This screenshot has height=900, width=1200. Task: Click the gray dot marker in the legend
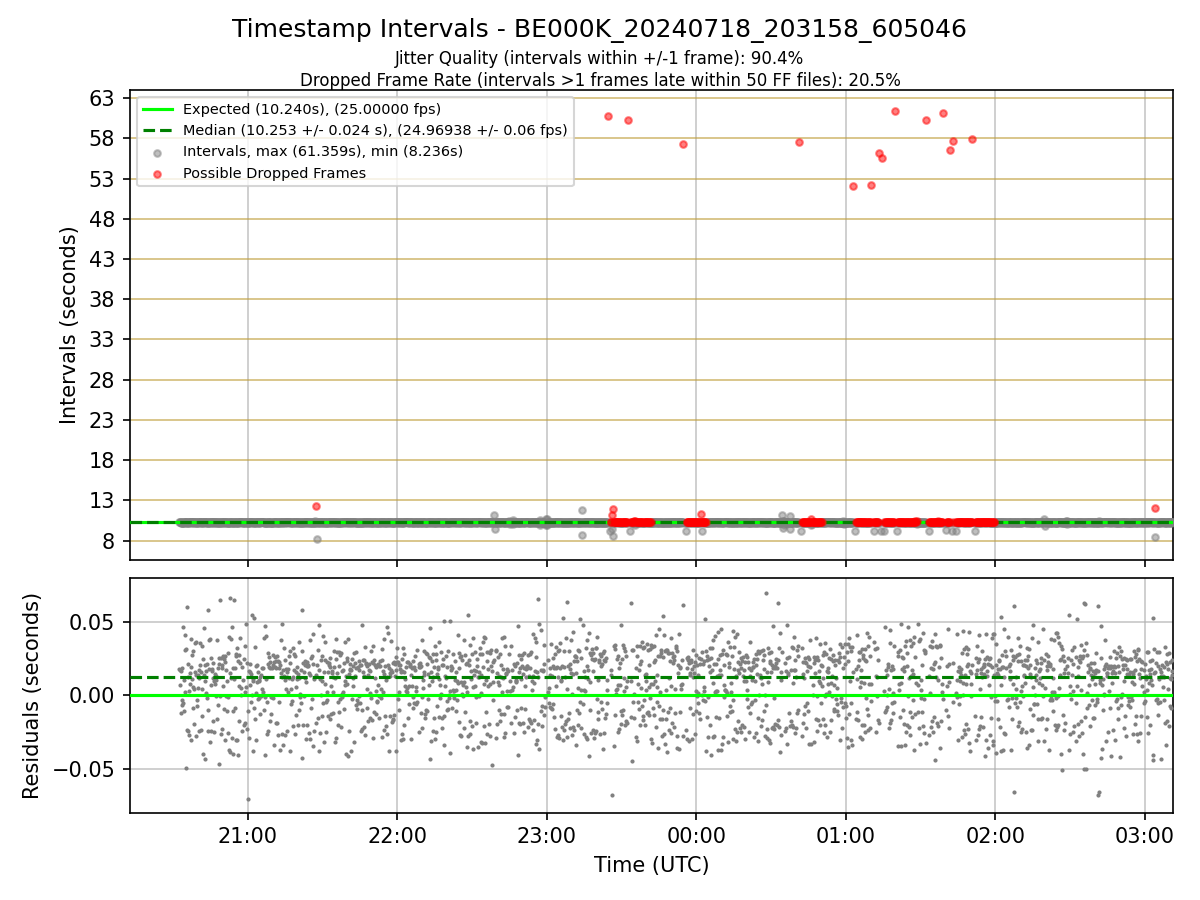(x=158, y=152)
